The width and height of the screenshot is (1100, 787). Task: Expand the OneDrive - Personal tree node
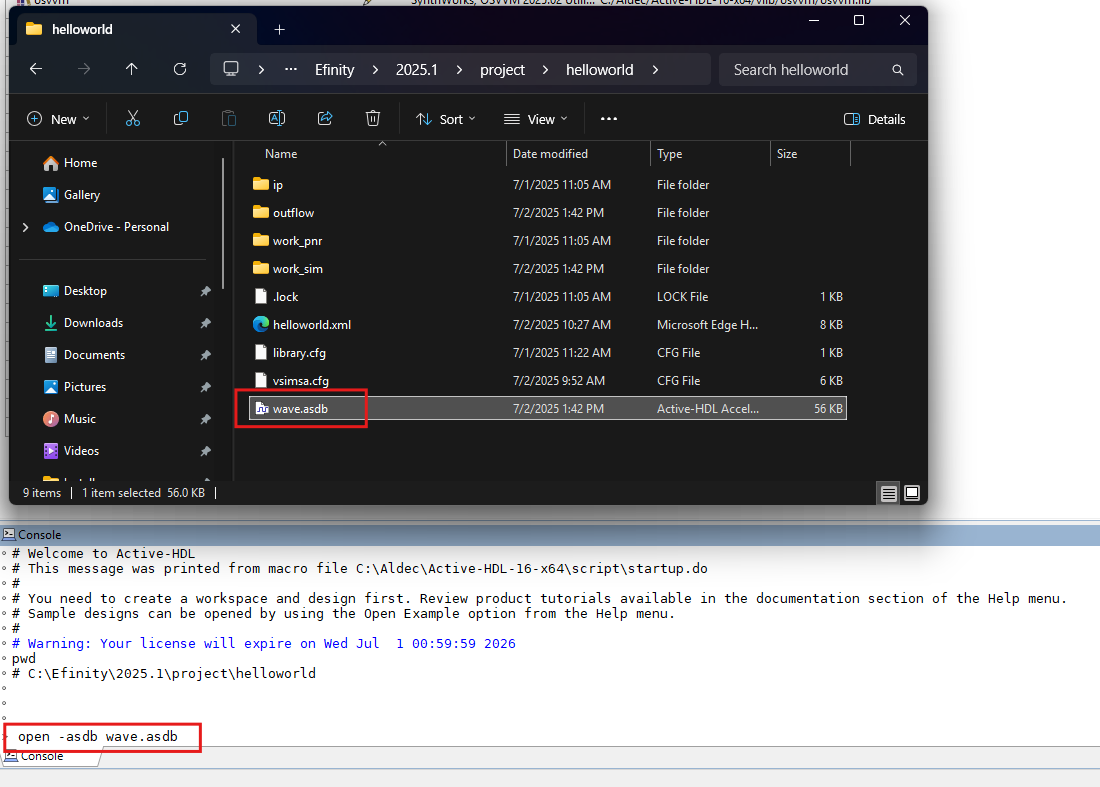coord(26,227)
